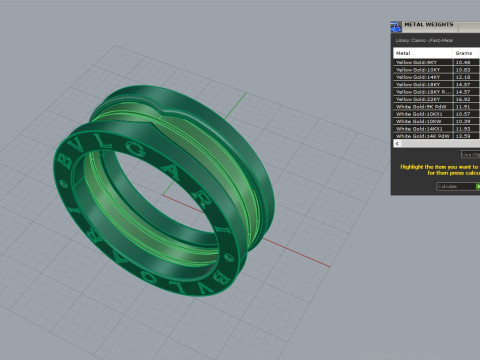Select the White Gold:14K PdW row
This screenshot has height=360, width=480.
point(437,136)
